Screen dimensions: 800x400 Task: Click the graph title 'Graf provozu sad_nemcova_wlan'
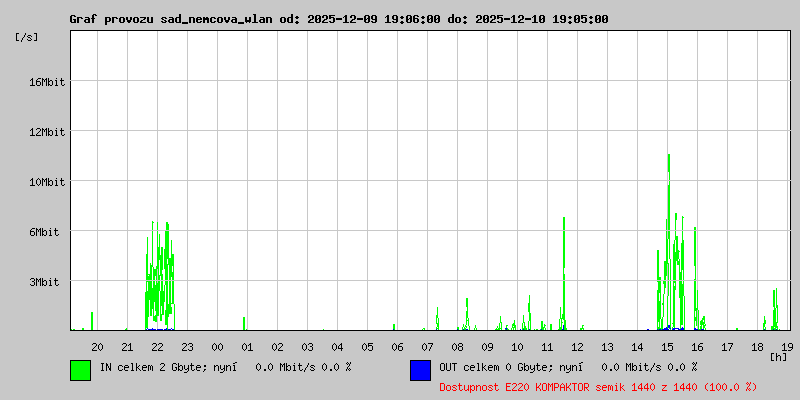click(x=171, y=20)
